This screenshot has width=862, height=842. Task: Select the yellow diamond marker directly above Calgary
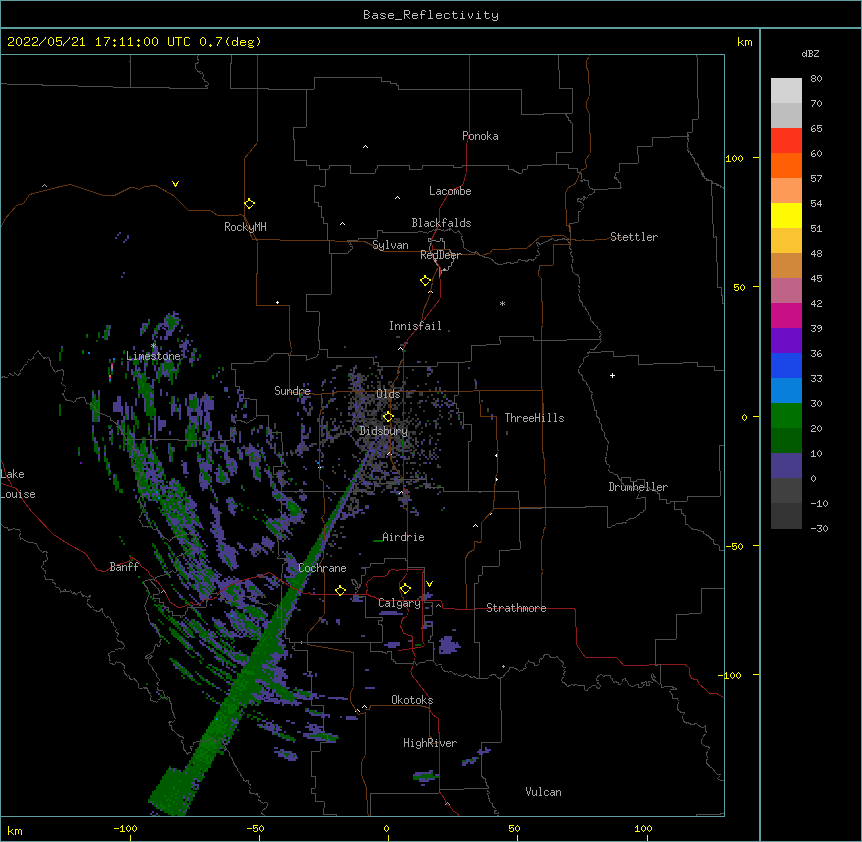tap(405, 589)
